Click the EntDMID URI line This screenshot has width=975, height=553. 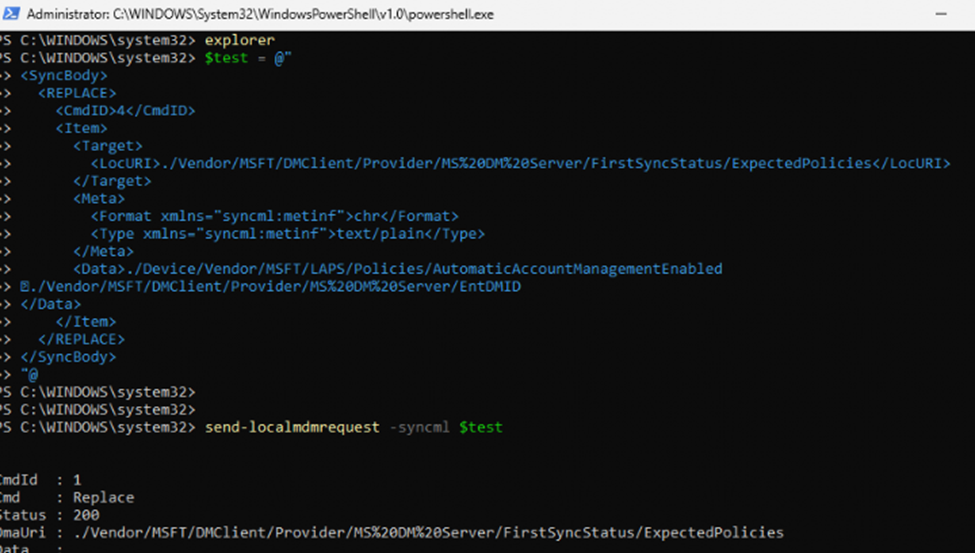click(270, 287)
